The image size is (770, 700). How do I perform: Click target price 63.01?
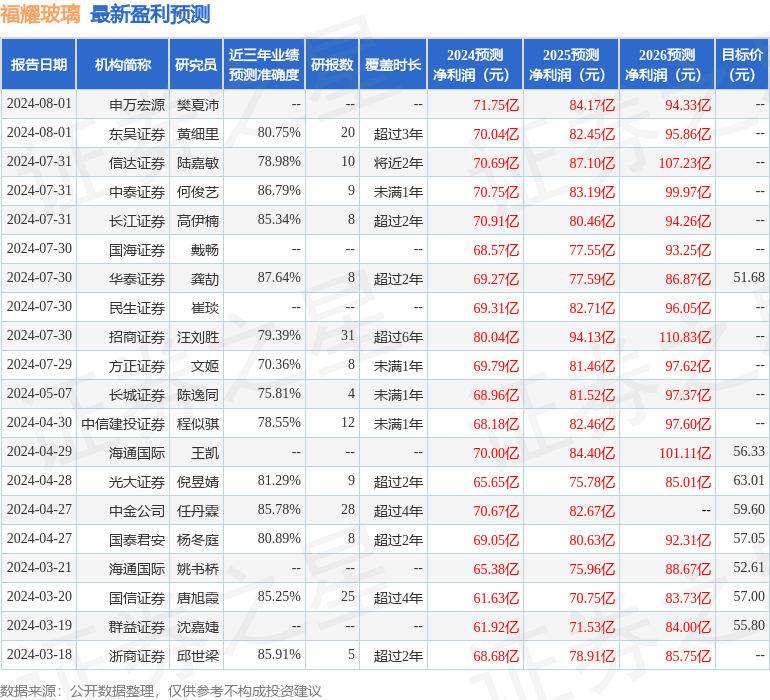(x=749, y=480)
